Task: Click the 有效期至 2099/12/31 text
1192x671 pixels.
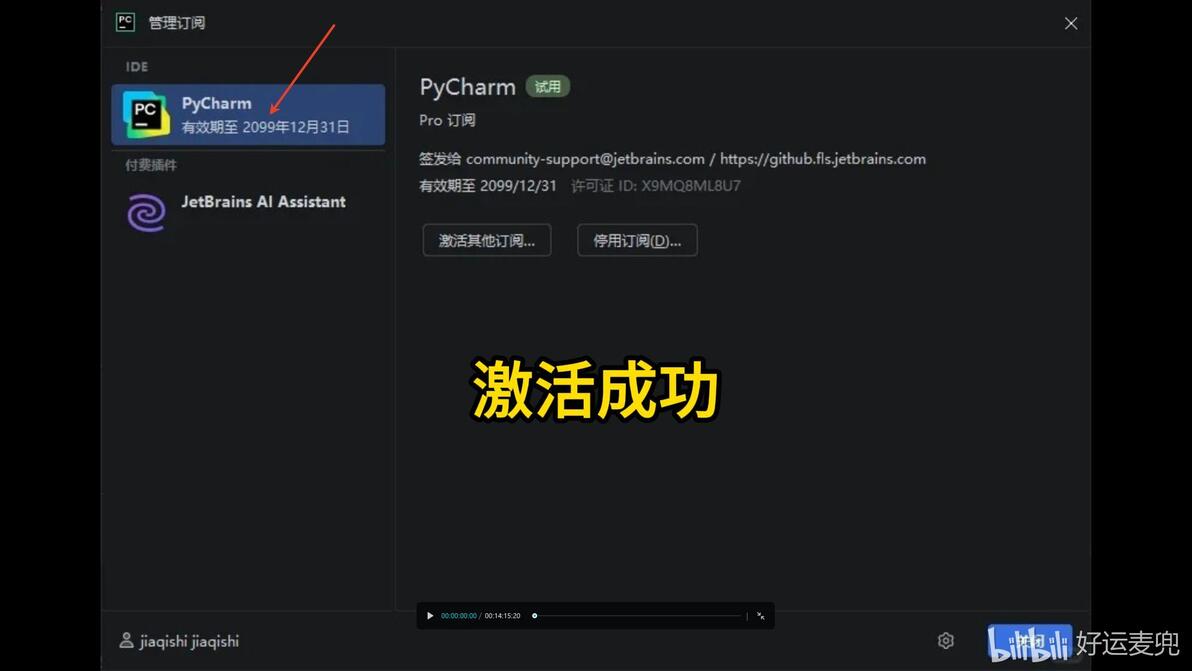Action: (x=487, y=185)
